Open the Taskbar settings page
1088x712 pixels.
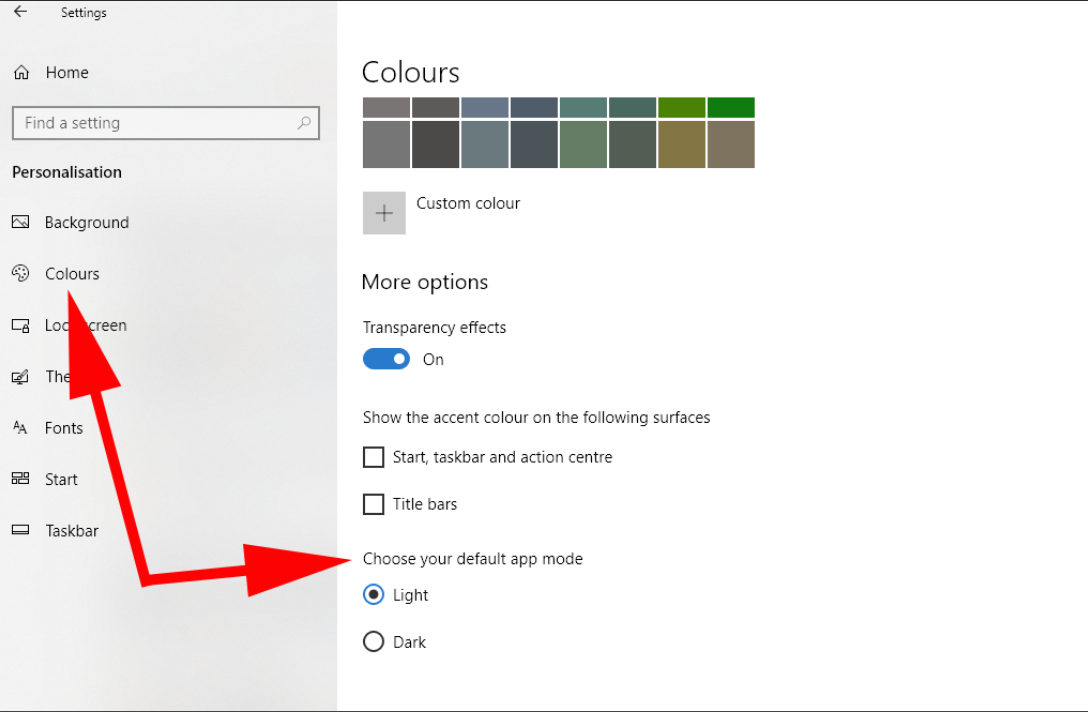[x=71, y=531]
